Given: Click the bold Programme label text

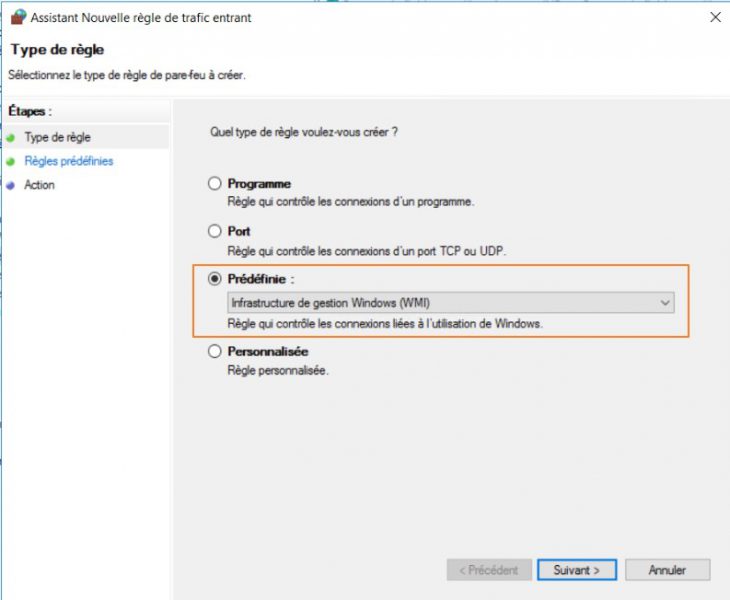Looking at the screenshot, I should [x=259, y=184].
